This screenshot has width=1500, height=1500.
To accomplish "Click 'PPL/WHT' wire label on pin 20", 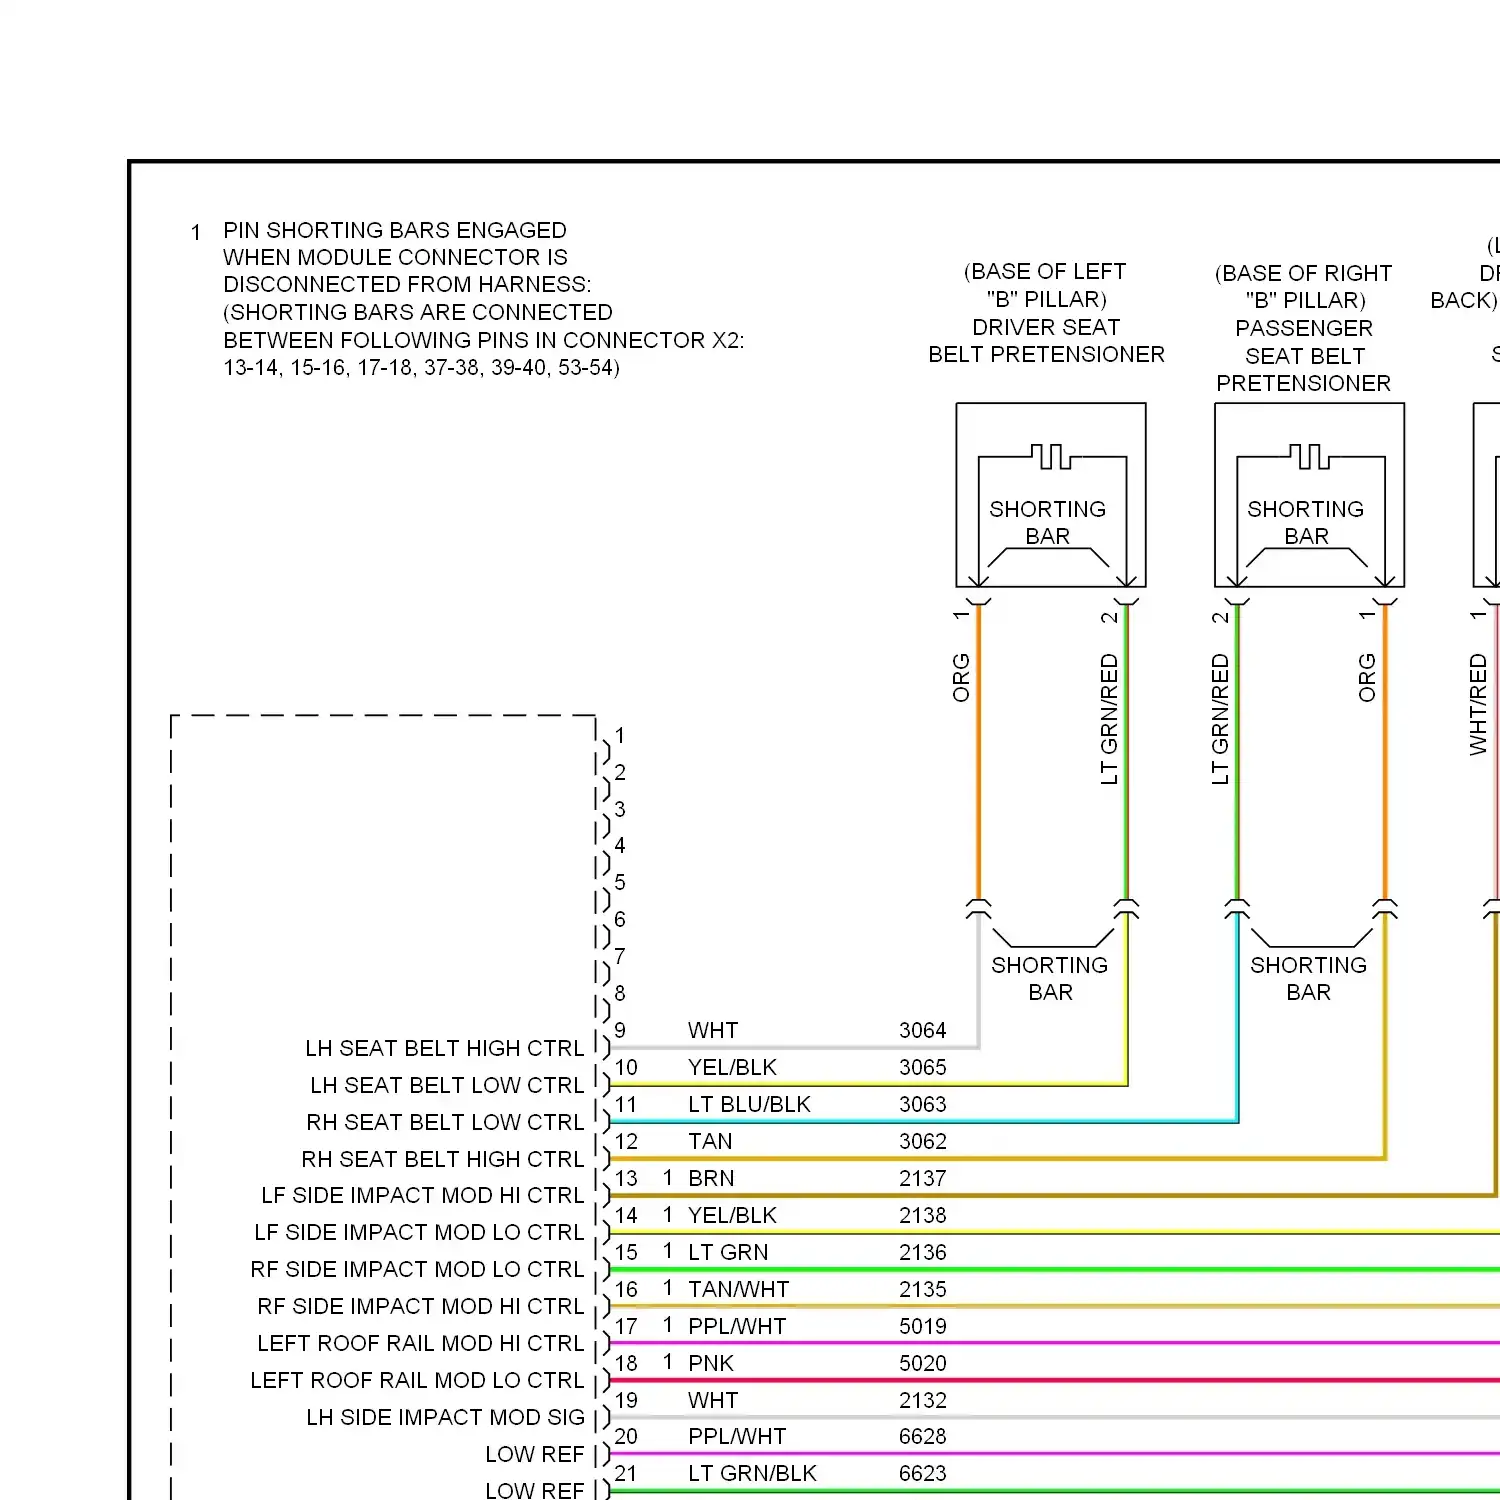I will (x=737, y=1436).
